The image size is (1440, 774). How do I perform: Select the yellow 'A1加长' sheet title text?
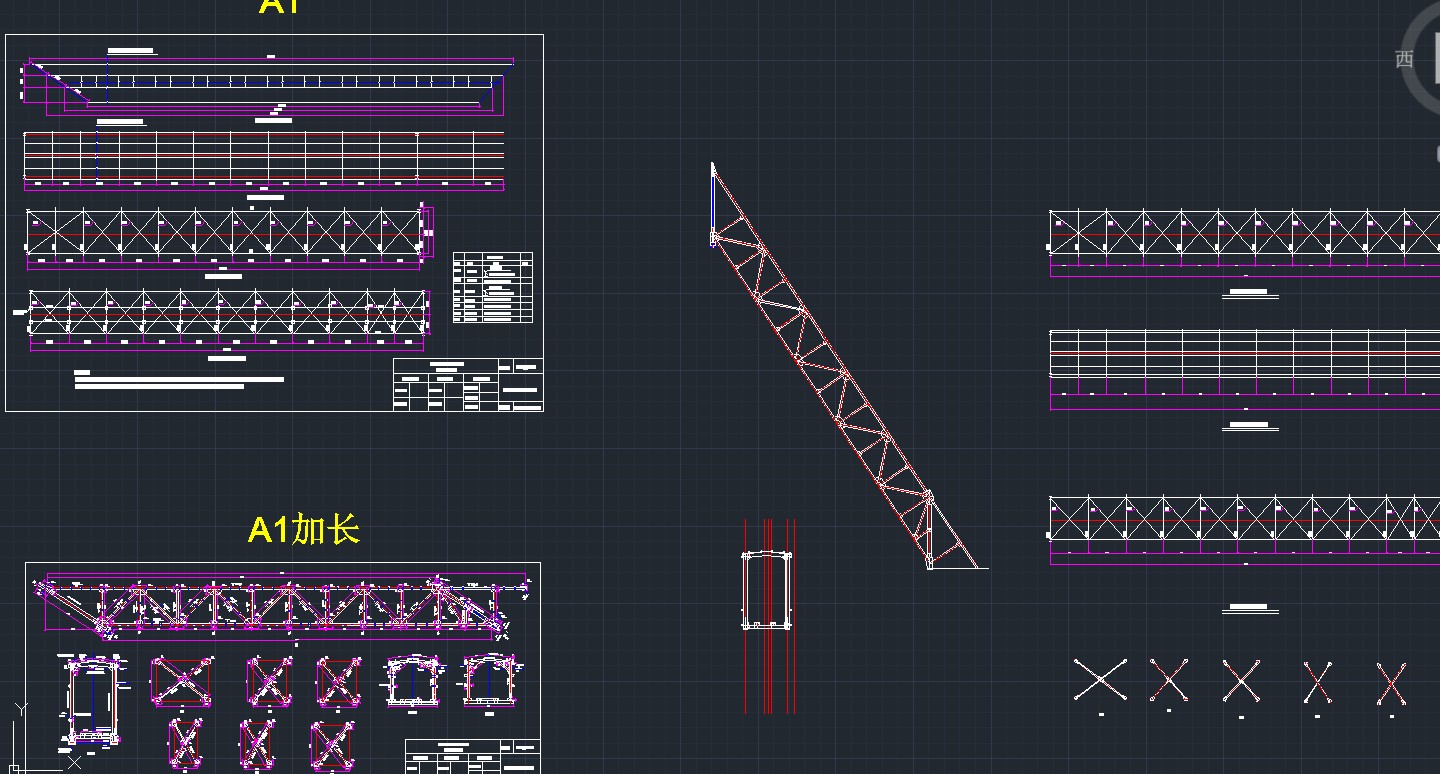(303, 530)
